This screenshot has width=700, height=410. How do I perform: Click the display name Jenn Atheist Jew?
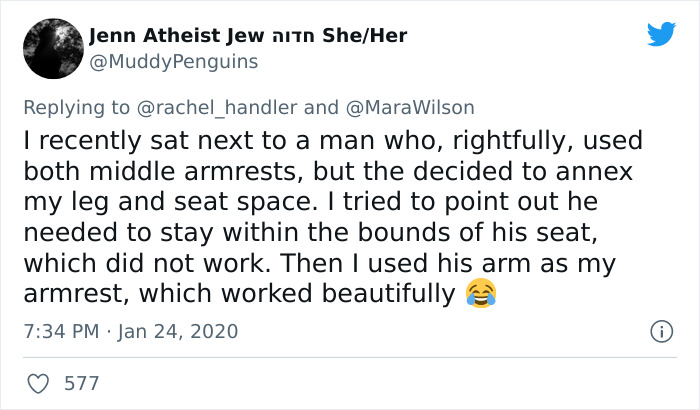[175, 36]
